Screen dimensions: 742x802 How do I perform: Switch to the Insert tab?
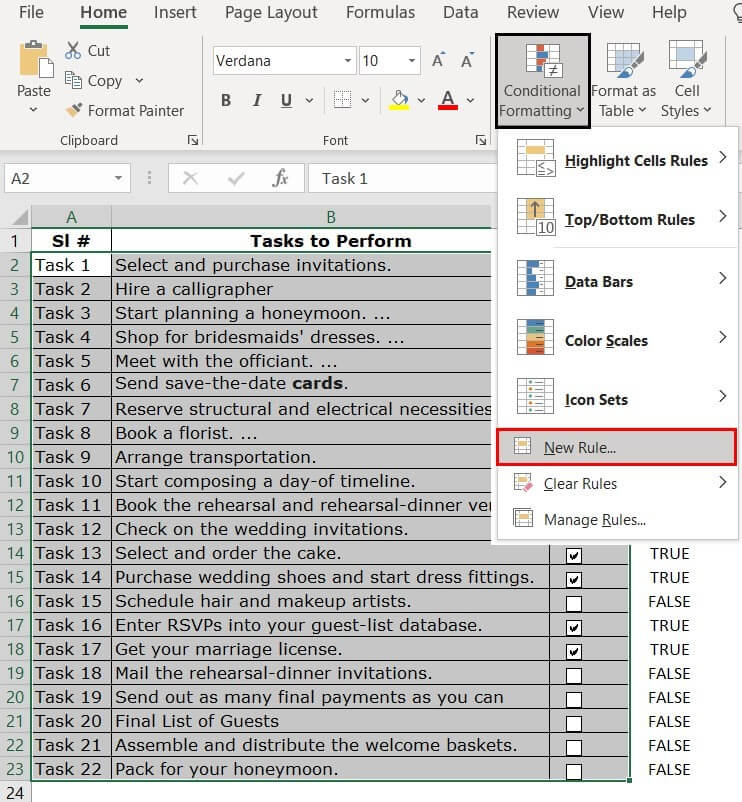[175, 12]
